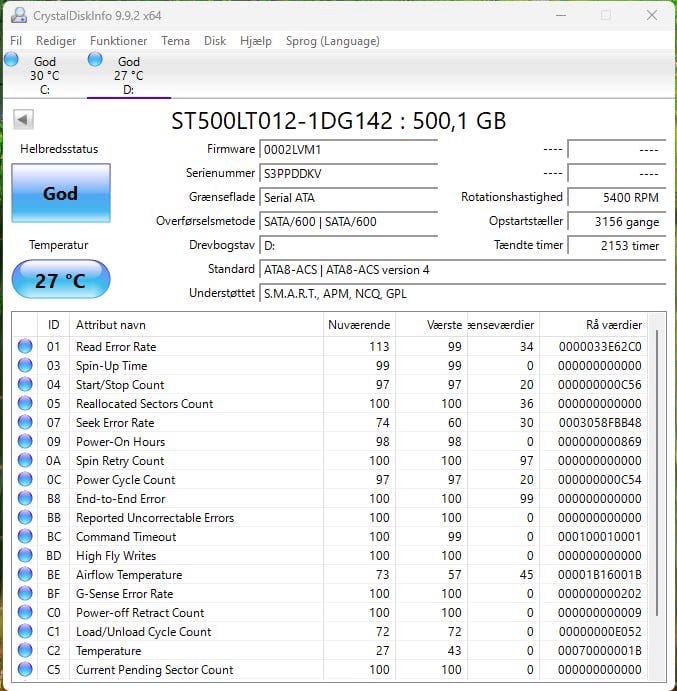This screenshot has height=691, width=677.
Task: Open the Tema menu
Action: point(175,41)
